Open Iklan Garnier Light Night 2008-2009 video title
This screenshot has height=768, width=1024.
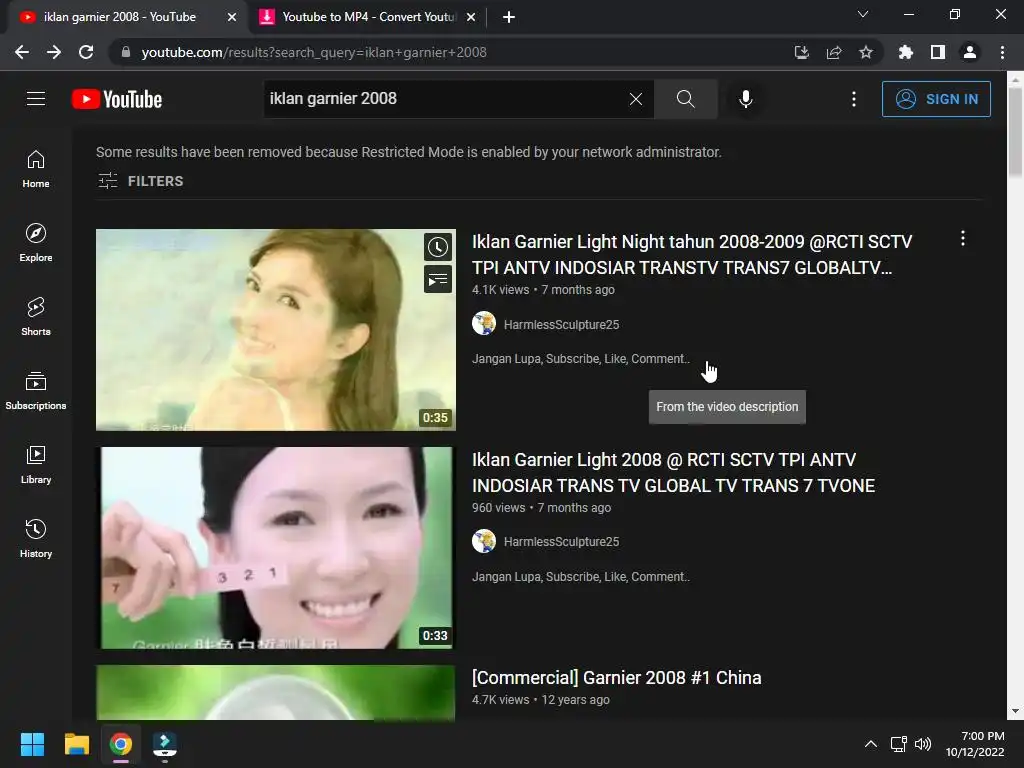(692, 255)
